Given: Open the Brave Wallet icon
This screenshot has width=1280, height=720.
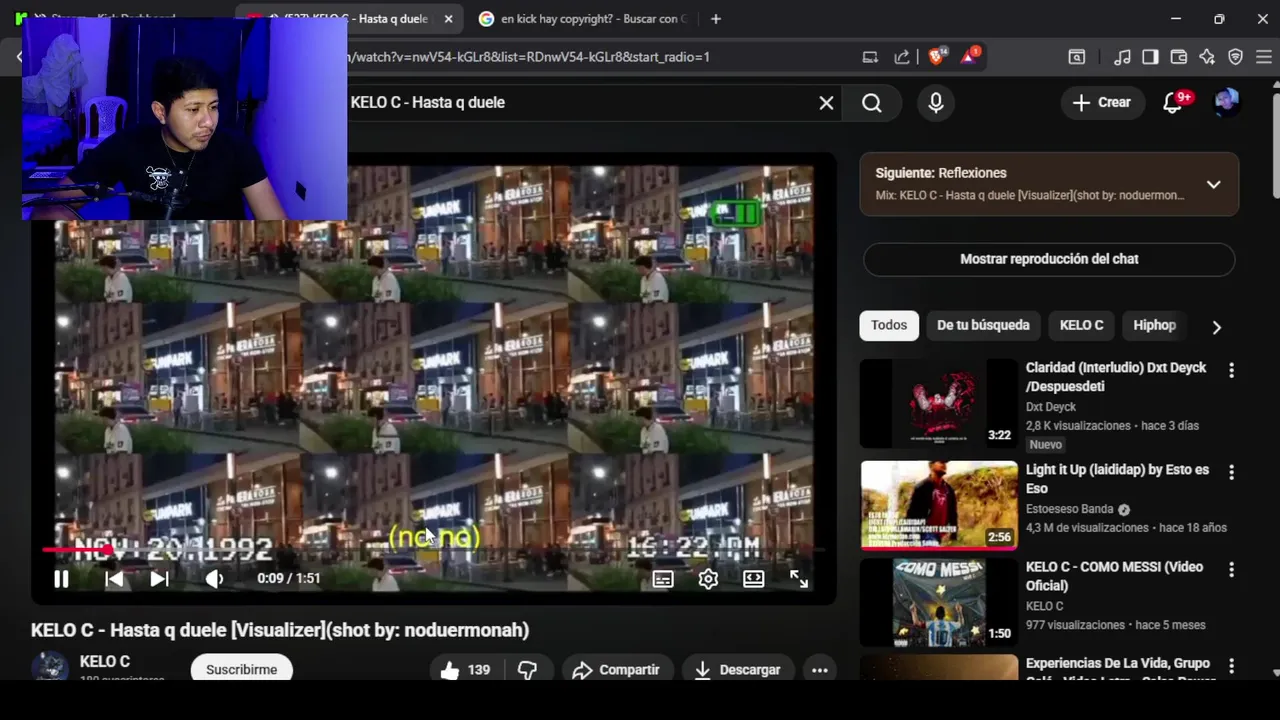Looking at the screenshot, I should [x=1179, y=57].
